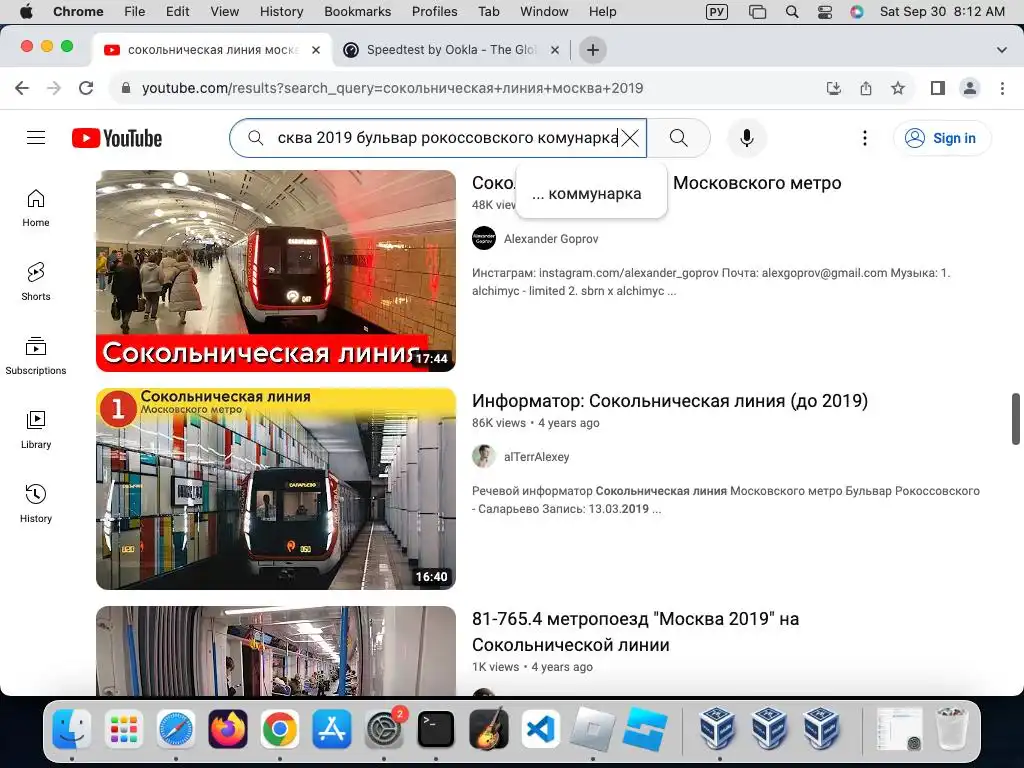Click the metro car interior thumbnail
The width and height of the screenshot is (1024, 768).
pos(276,651)
